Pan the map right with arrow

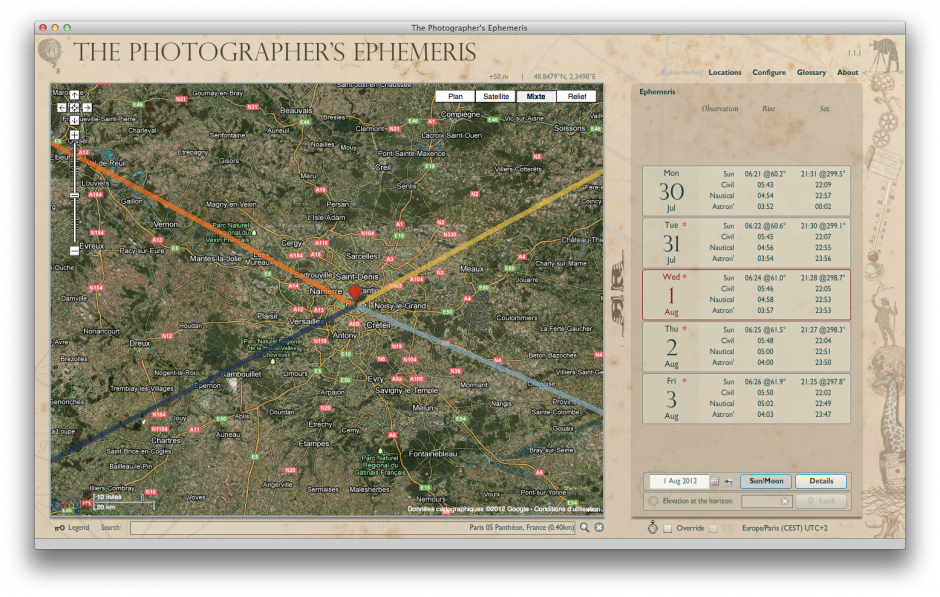(x=87, y=107)
